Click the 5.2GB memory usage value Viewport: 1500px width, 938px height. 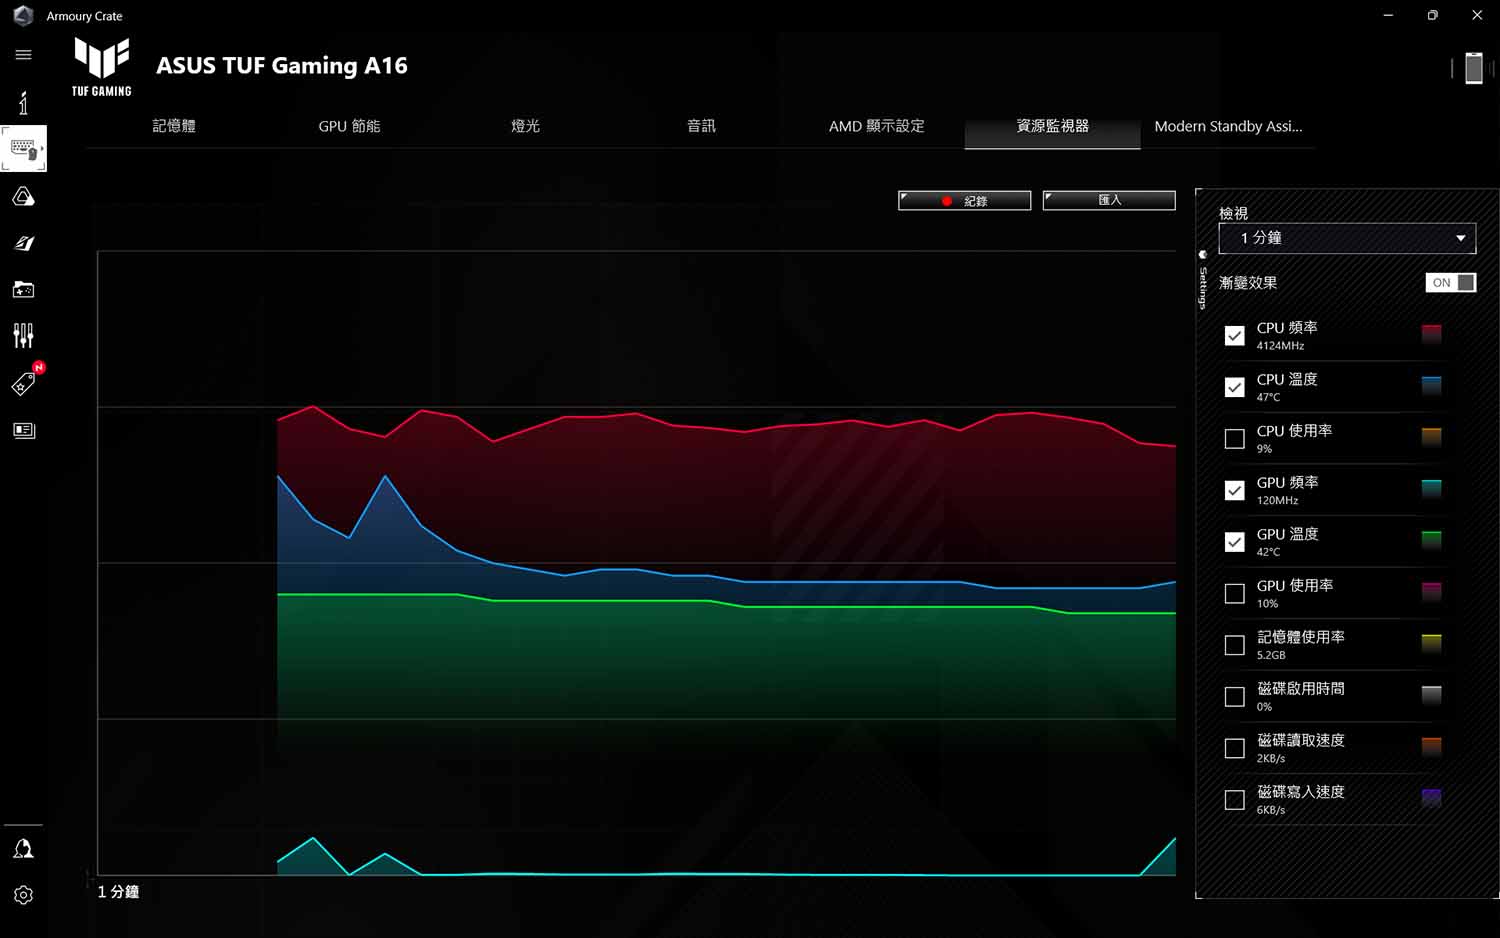1271,655
